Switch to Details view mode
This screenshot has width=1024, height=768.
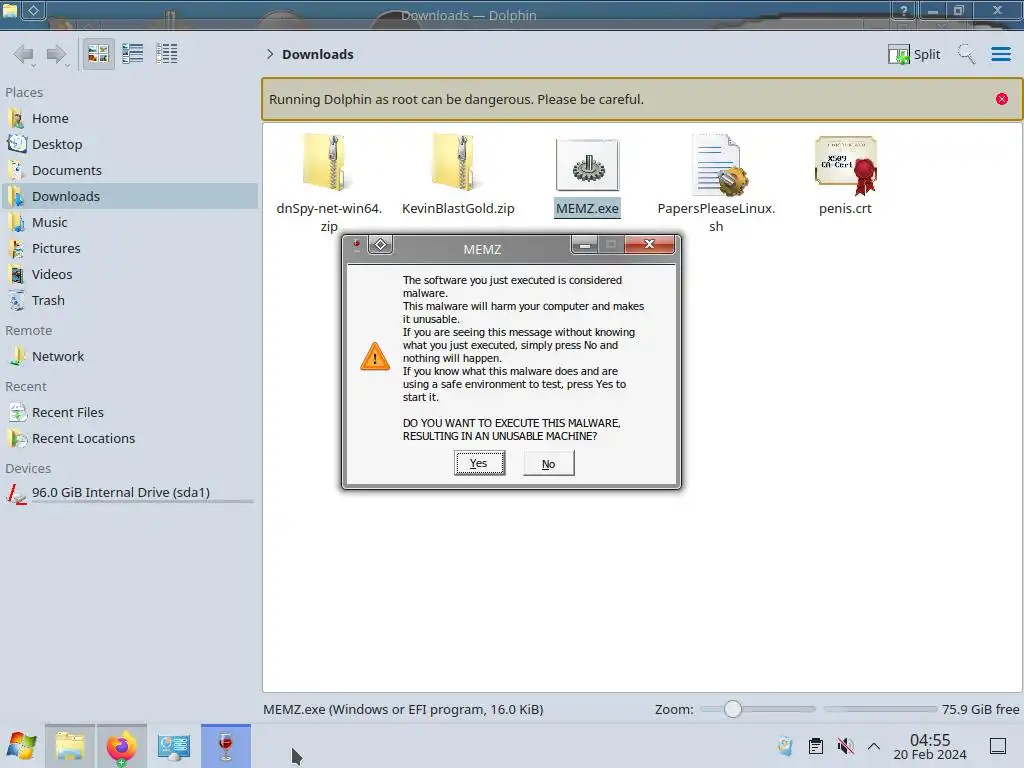coord(167,54)
